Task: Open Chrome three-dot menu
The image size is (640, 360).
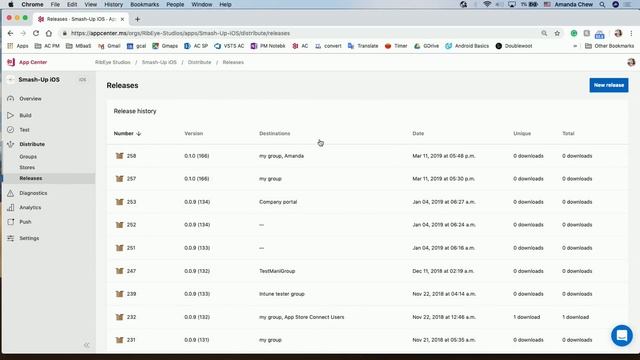Action: click(x=631, y=33)
